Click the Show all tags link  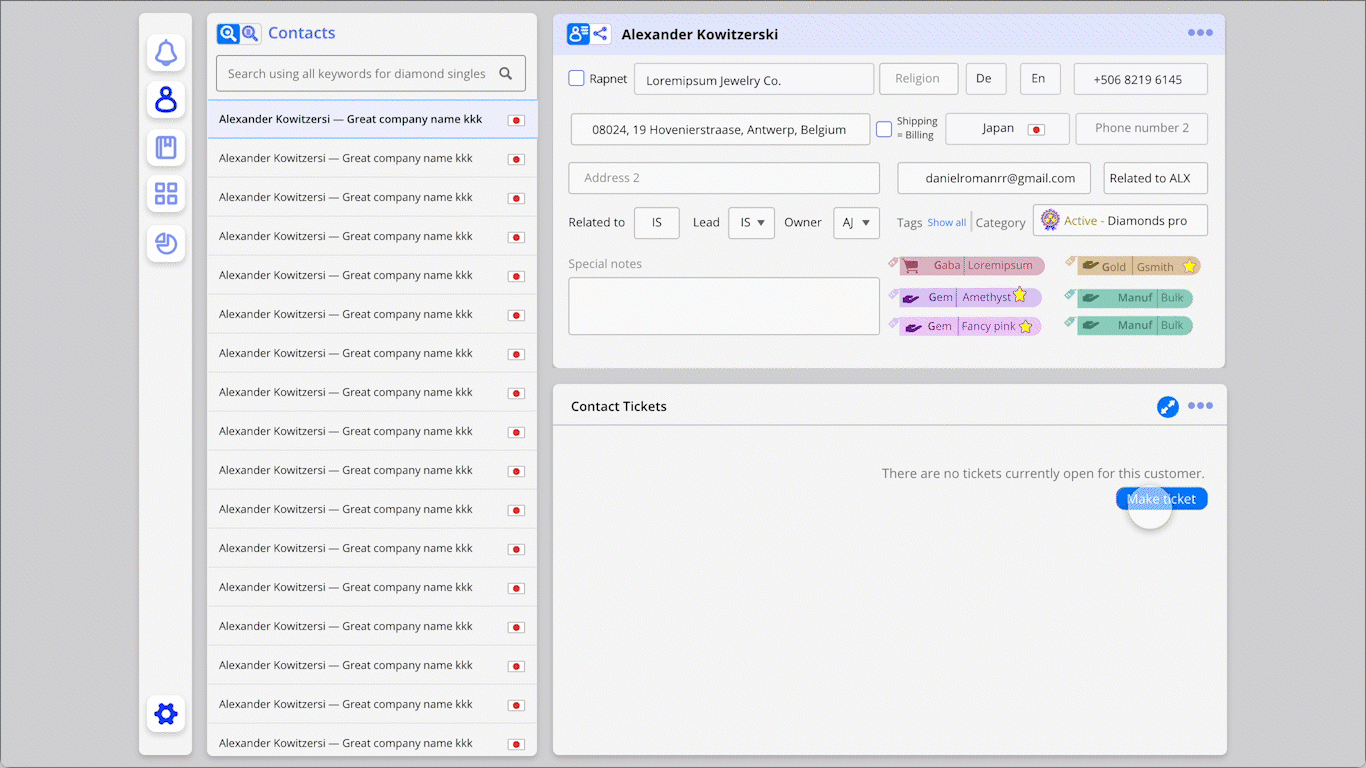click(946, 223)
